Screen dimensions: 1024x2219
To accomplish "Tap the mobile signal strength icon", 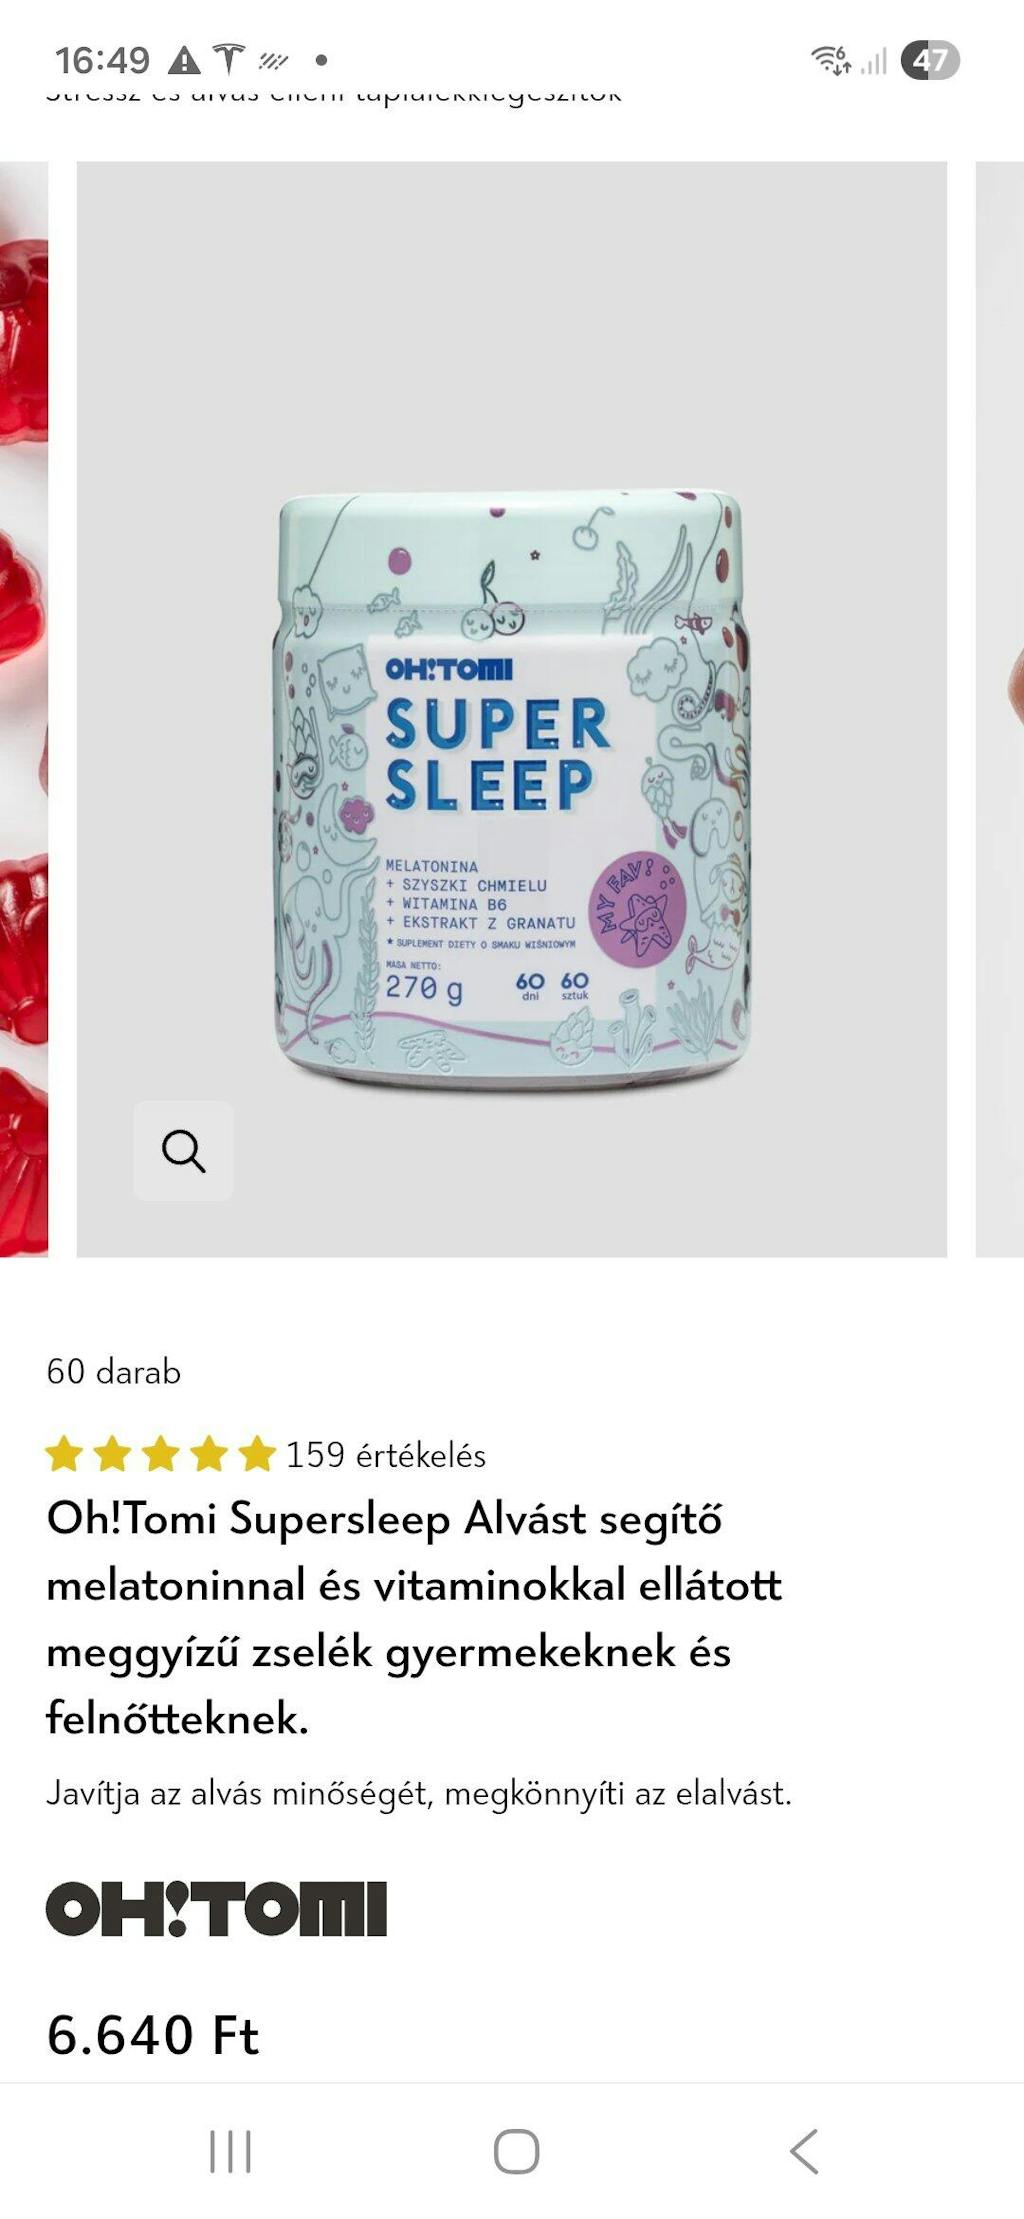I will pyautogui.click(x=874, y=61).
